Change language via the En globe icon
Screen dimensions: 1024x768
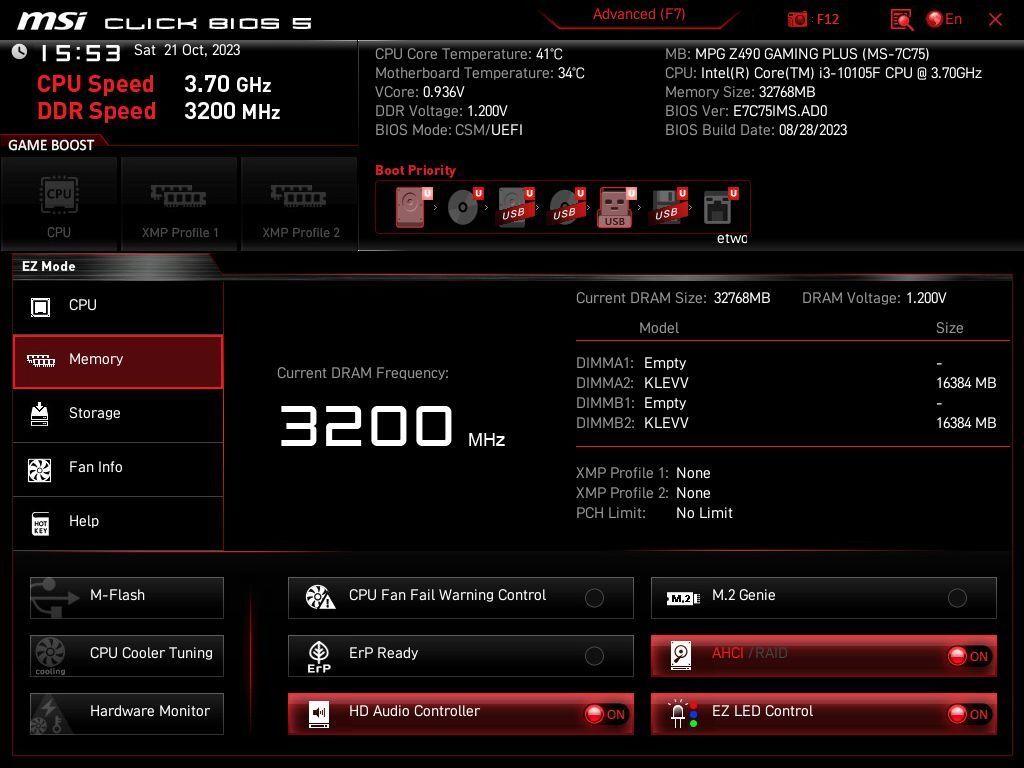pos(944,19)
